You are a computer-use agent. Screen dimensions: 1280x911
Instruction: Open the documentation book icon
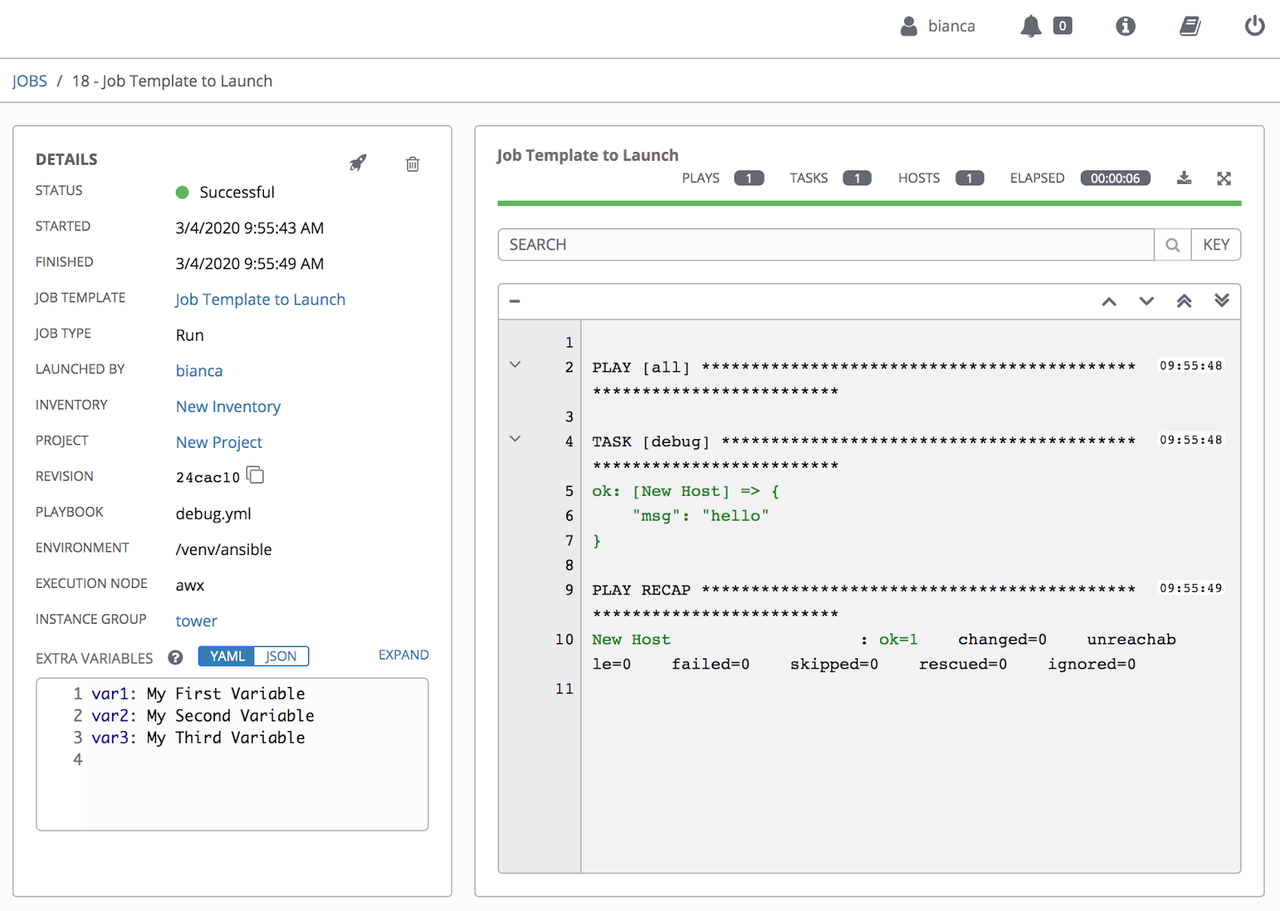tap(1189, 27)
